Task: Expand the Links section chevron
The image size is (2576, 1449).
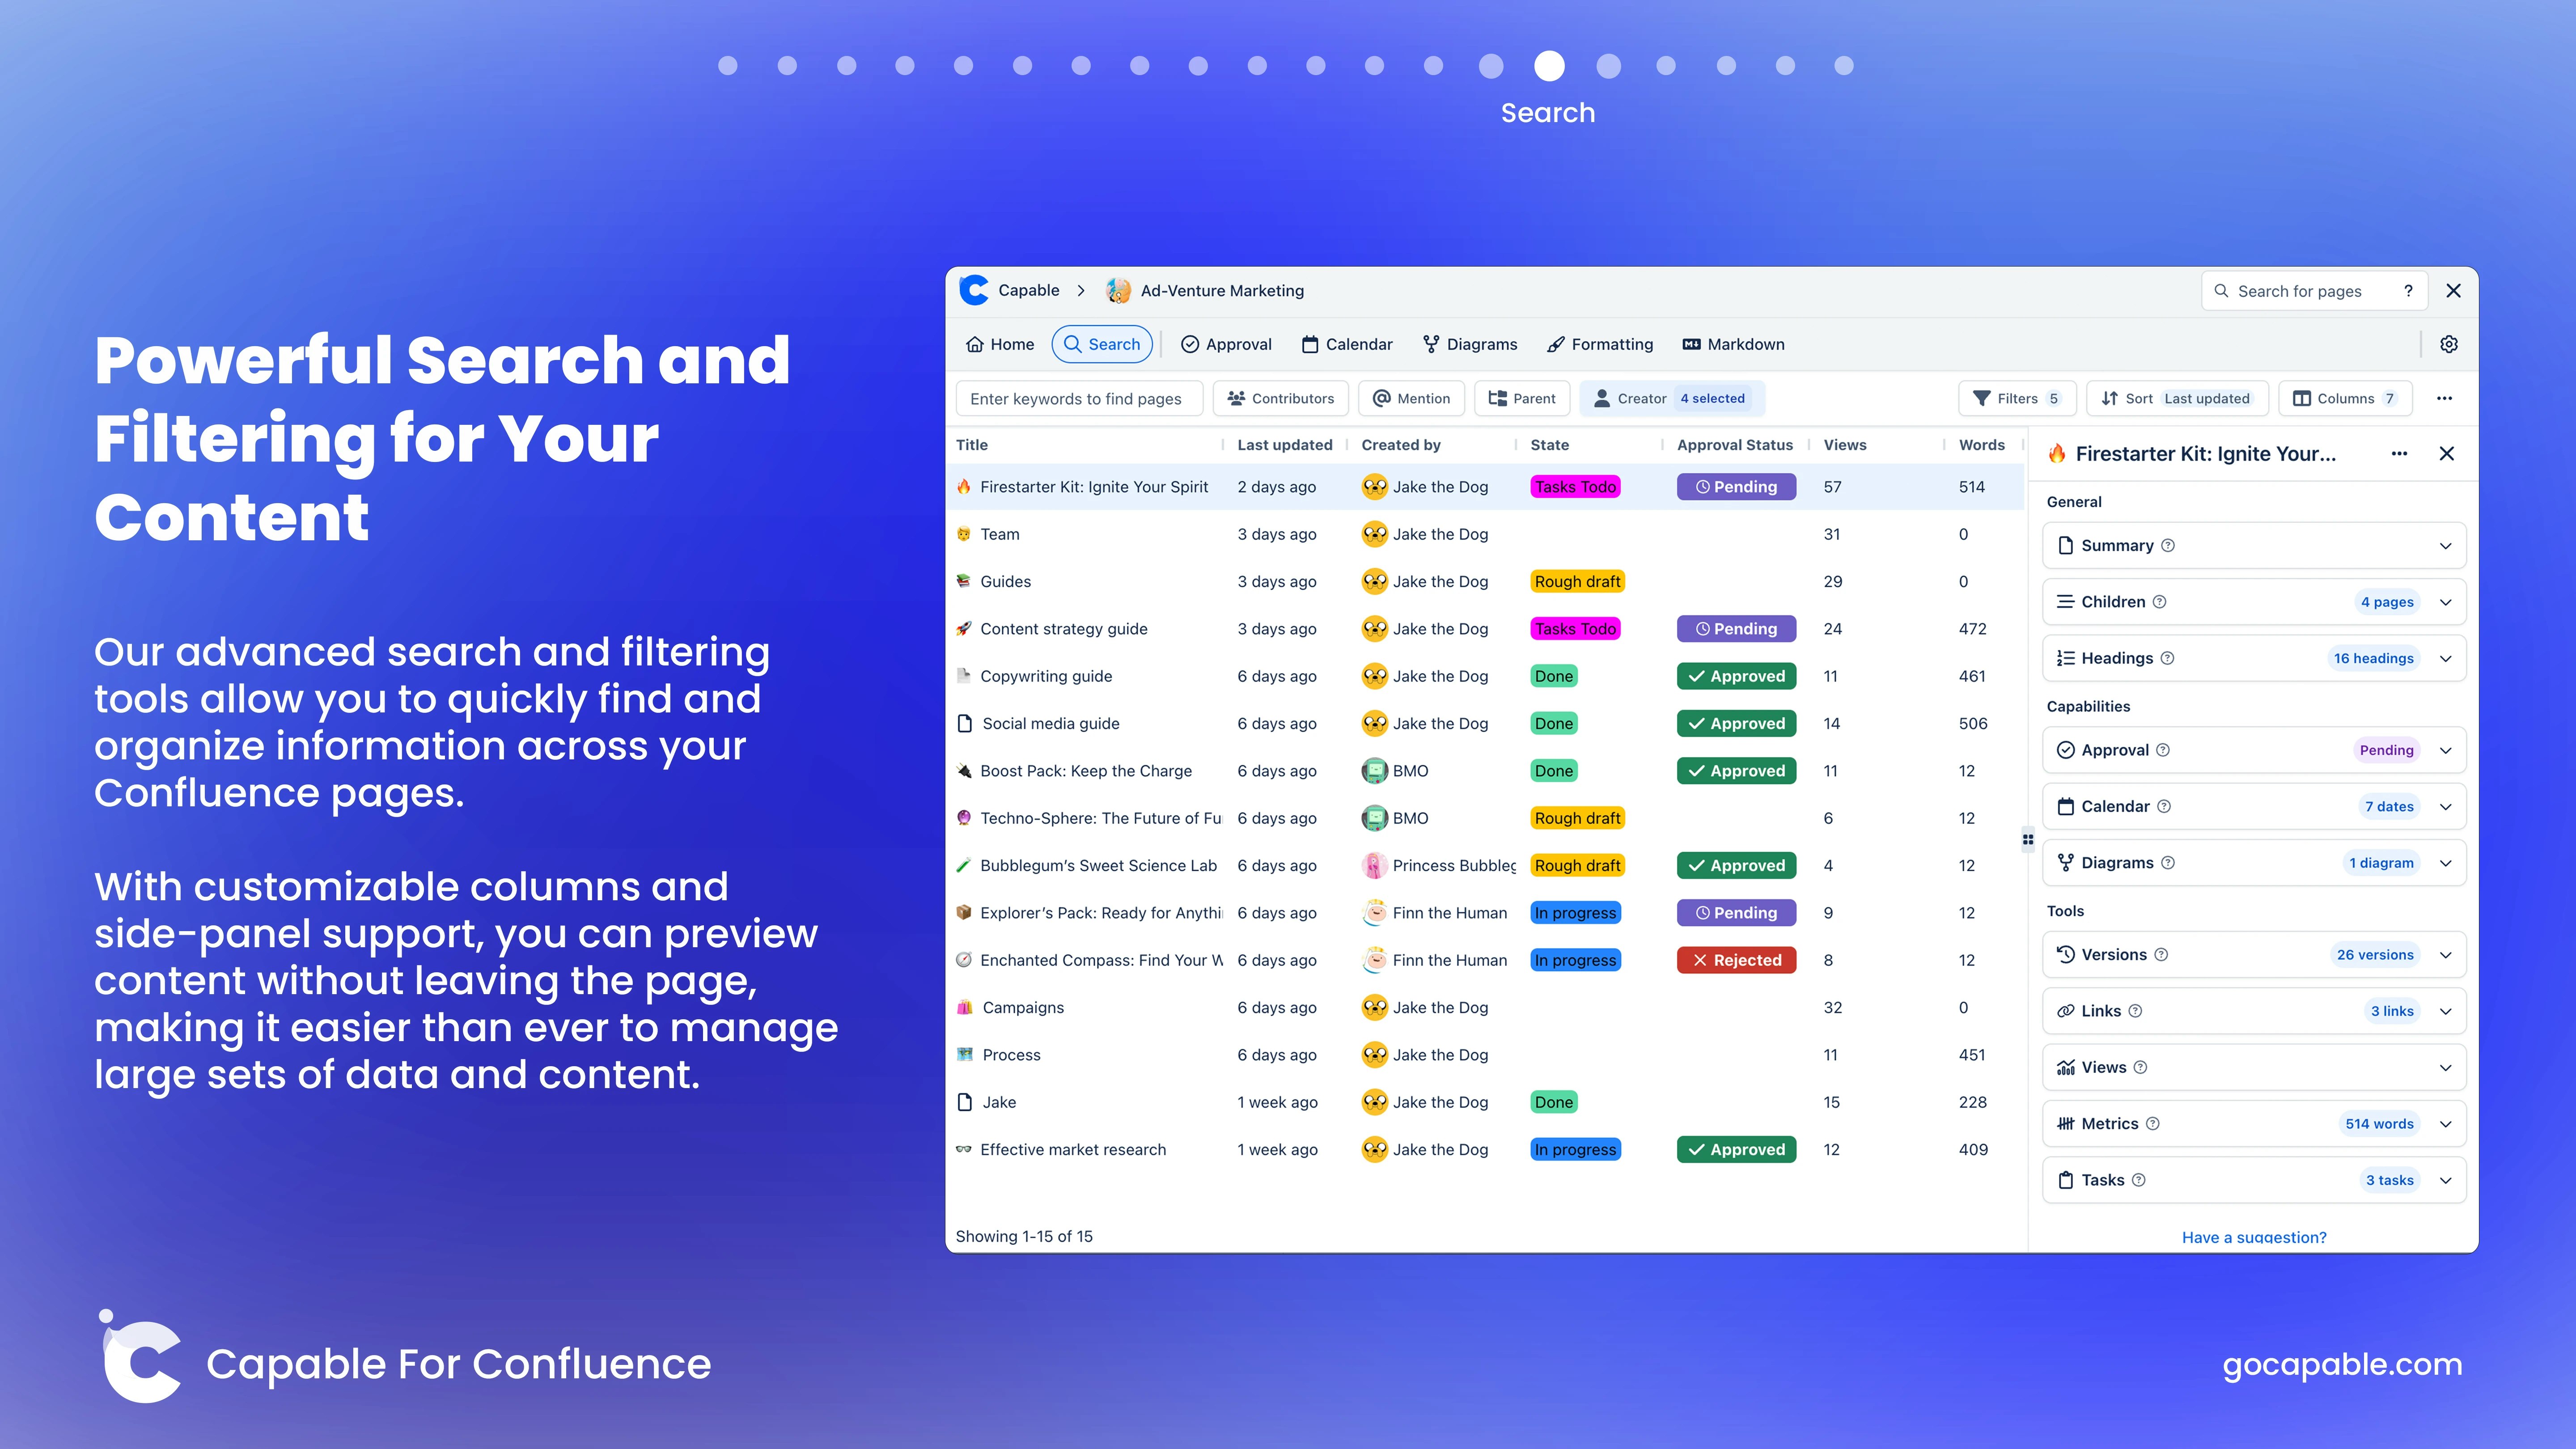Action: point(2446,1011)
